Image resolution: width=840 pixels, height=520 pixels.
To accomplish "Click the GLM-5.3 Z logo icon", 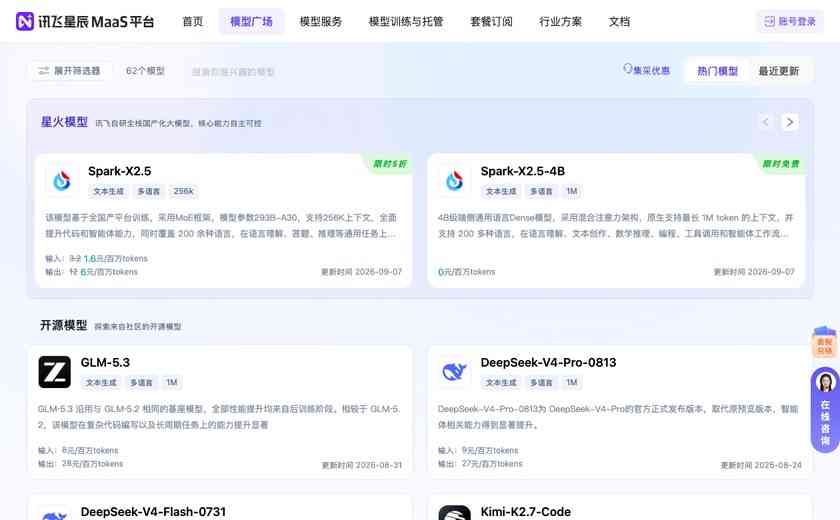I will point(55,372).
